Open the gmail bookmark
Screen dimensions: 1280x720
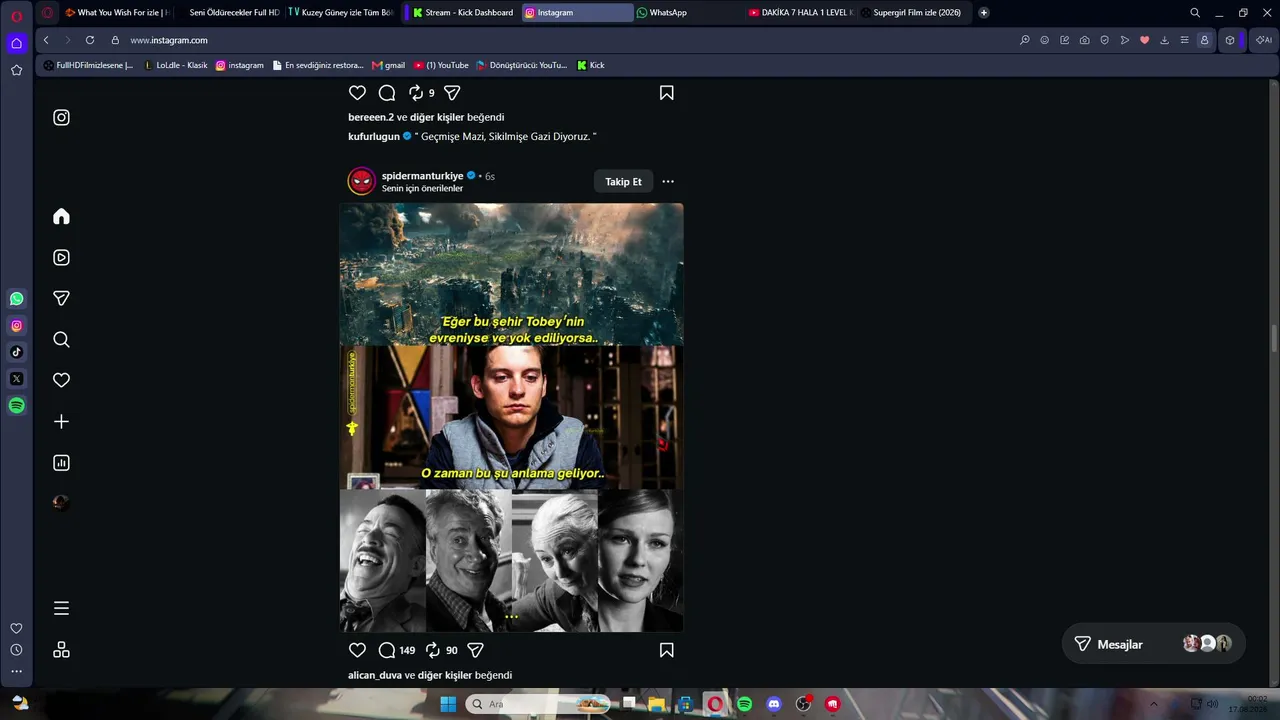point(388,65)
